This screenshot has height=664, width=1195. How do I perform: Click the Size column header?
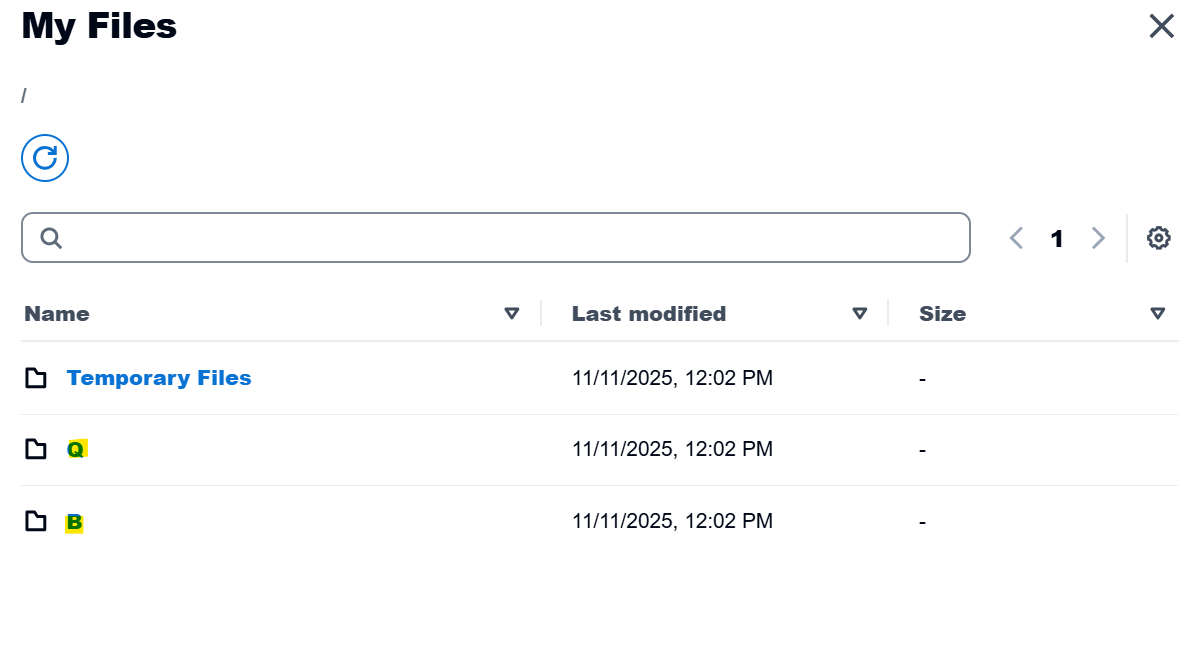pyautogui.click(x=942, y=314)
